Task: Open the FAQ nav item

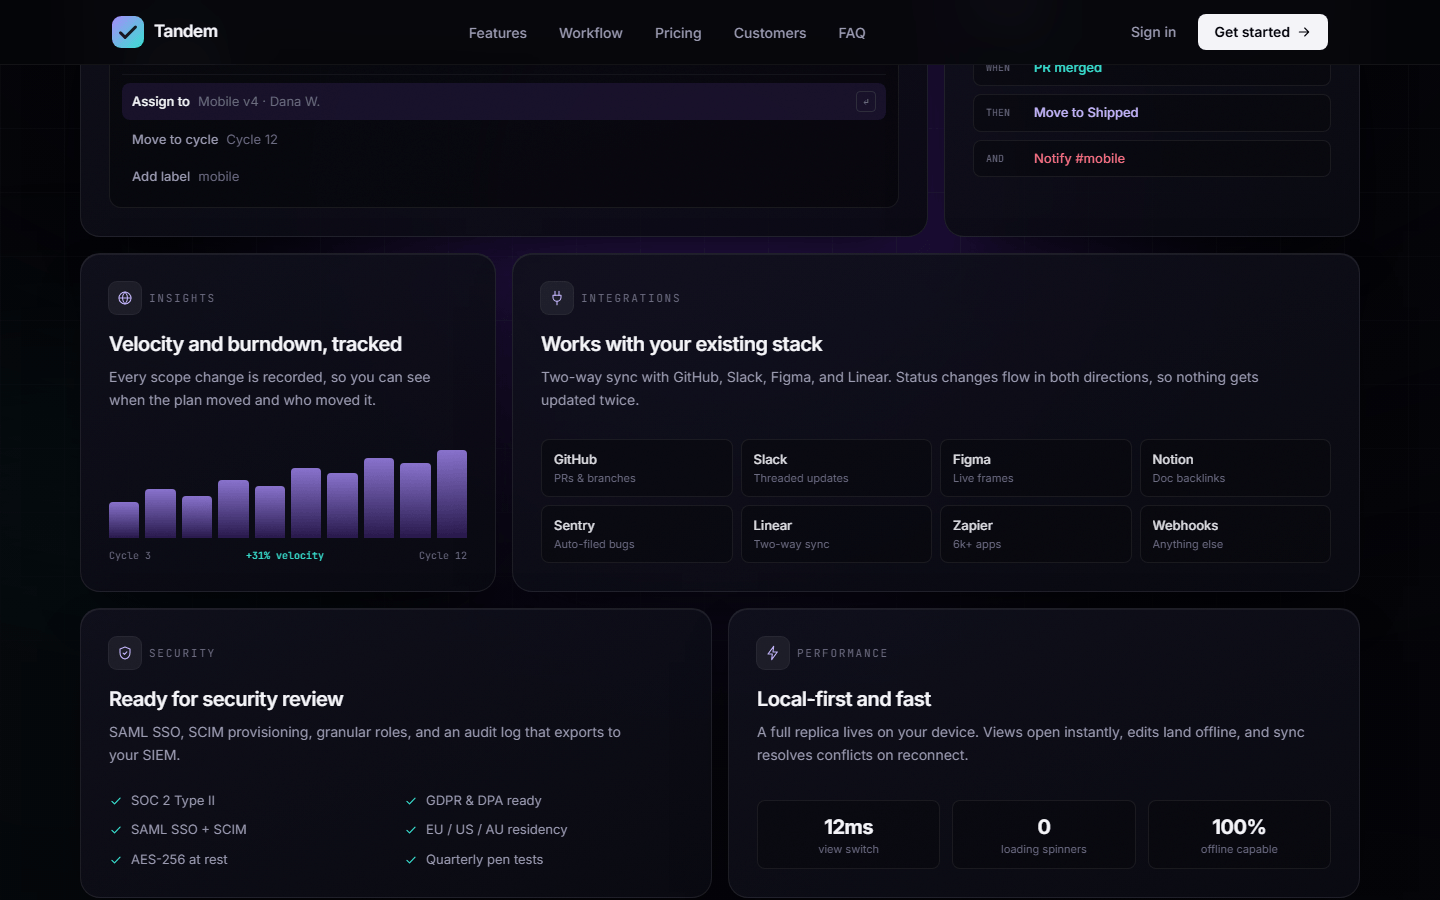Action: pyautogui.click(x=852, y=33)
